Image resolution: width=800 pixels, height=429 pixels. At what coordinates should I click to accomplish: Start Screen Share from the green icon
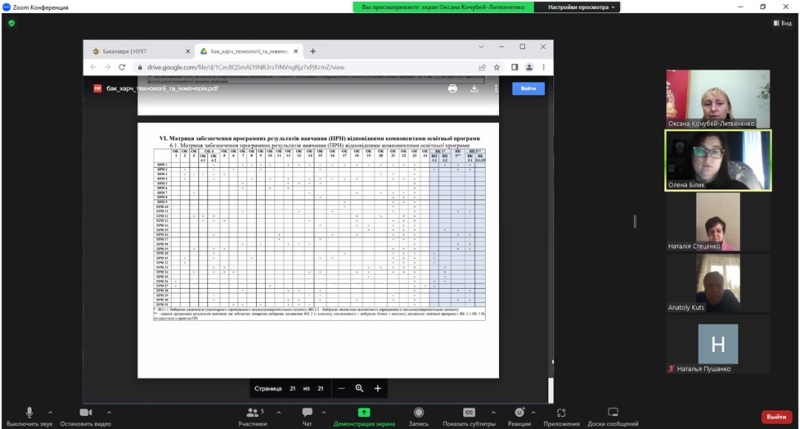click(x=364, y=412)
